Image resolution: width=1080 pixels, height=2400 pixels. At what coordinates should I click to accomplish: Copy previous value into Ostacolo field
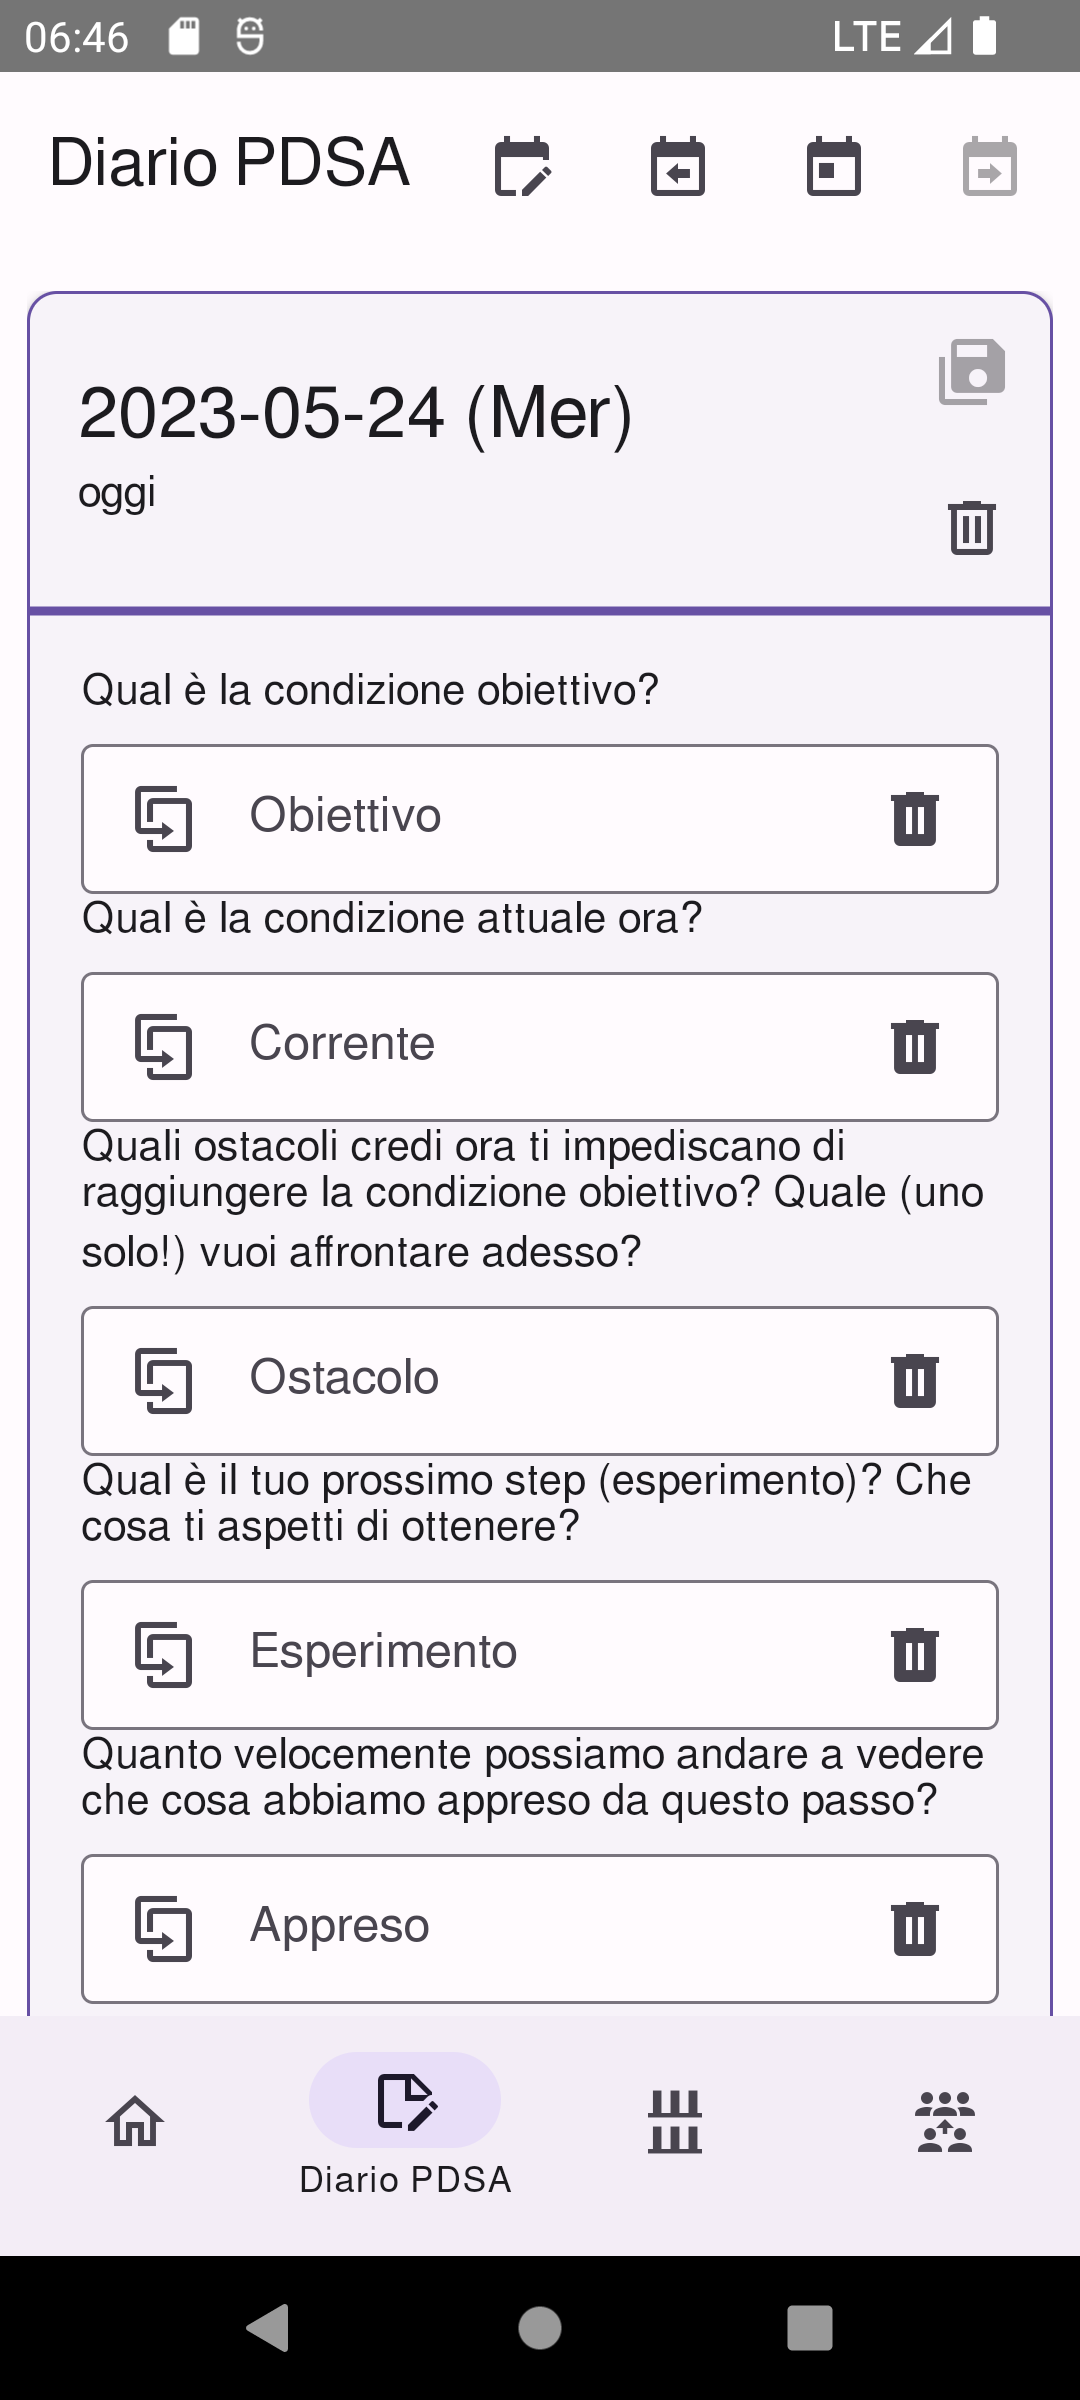click(164, 1381)
